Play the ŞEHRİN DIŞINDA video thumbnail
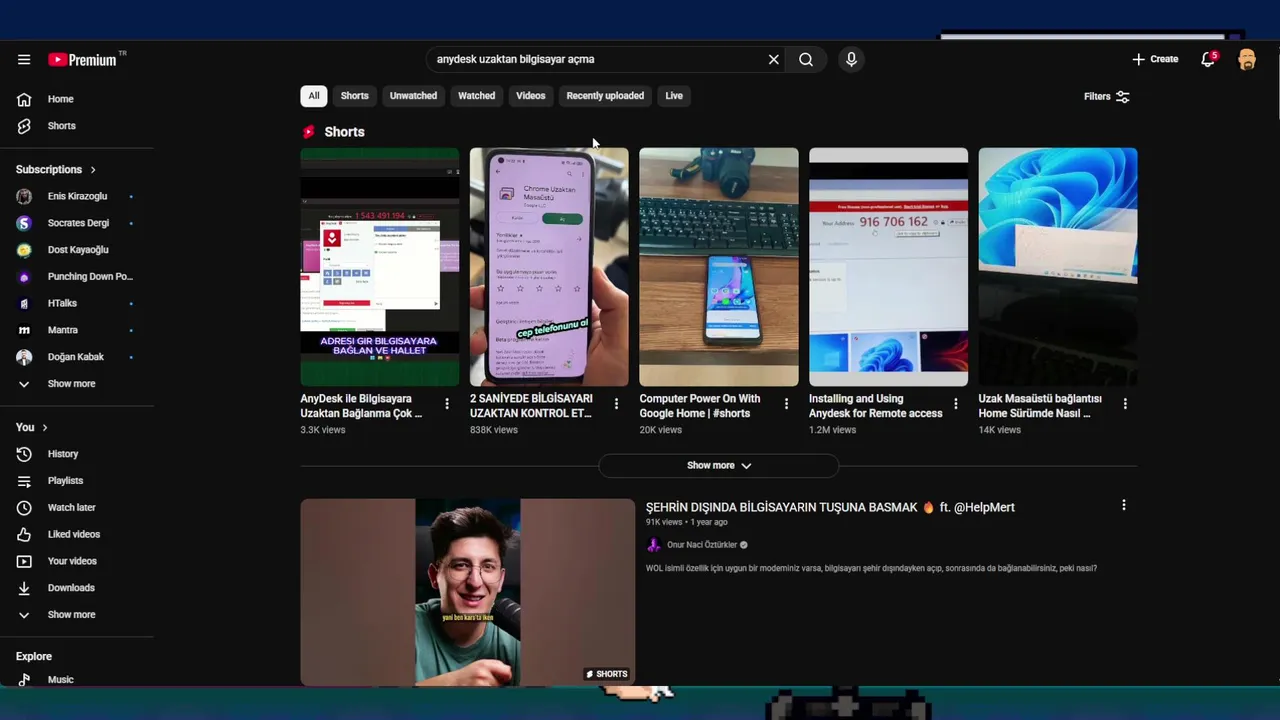 [x=468, y=592]
